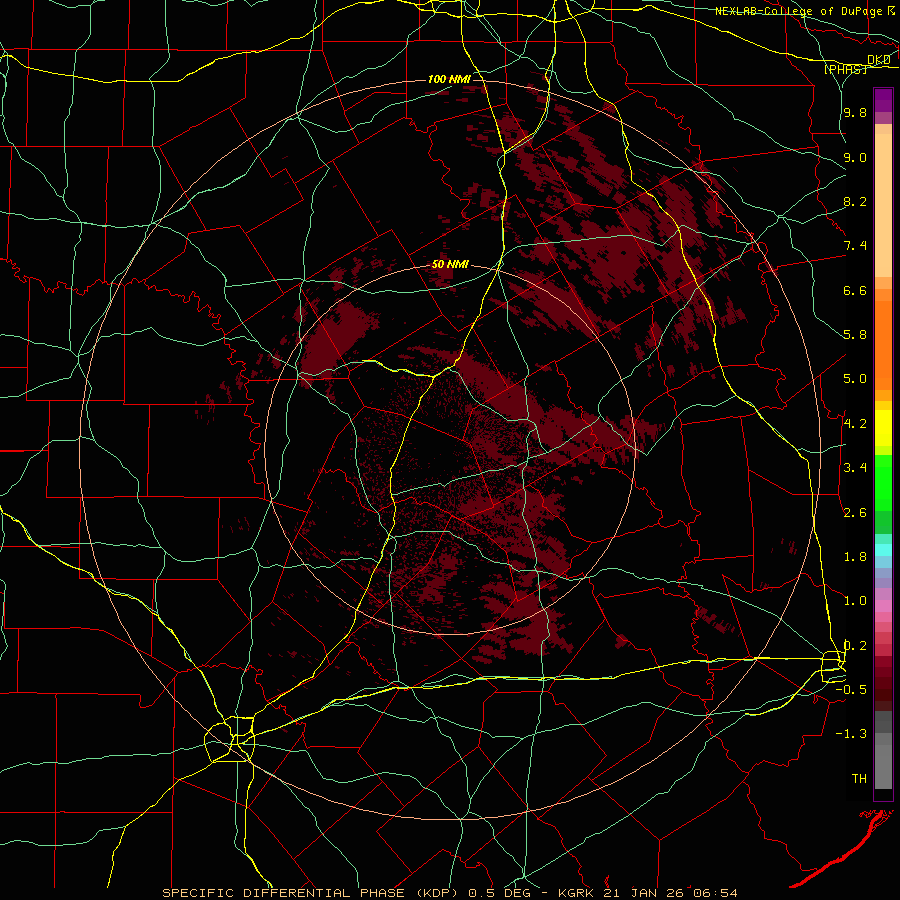Select the 3.4 value on the scale
The height and width of the screenshot is (900, 900).
point(855,468)
